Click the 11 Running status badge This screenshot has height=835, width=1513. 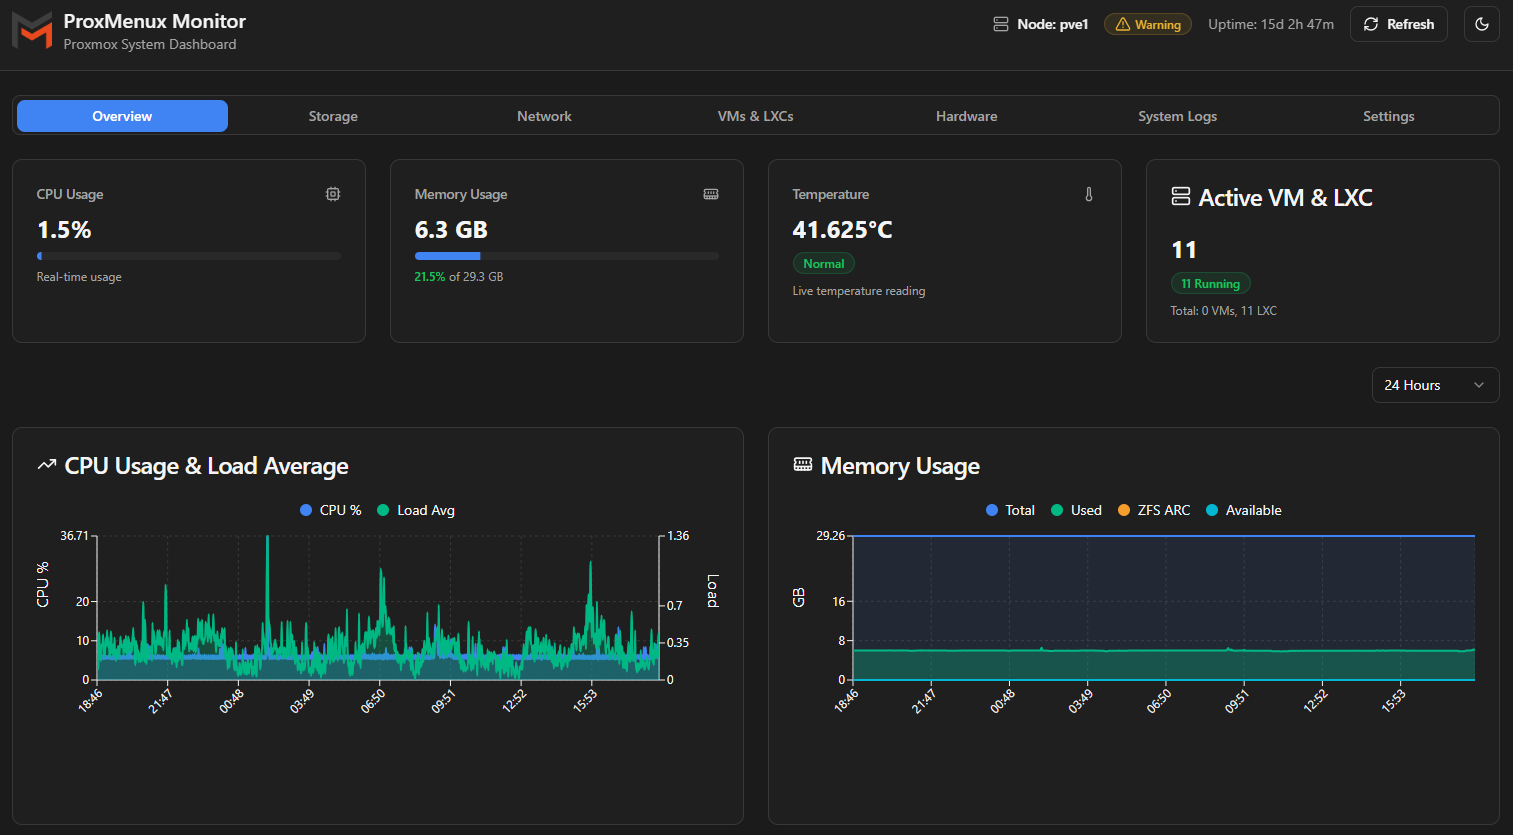(1210, 284)
